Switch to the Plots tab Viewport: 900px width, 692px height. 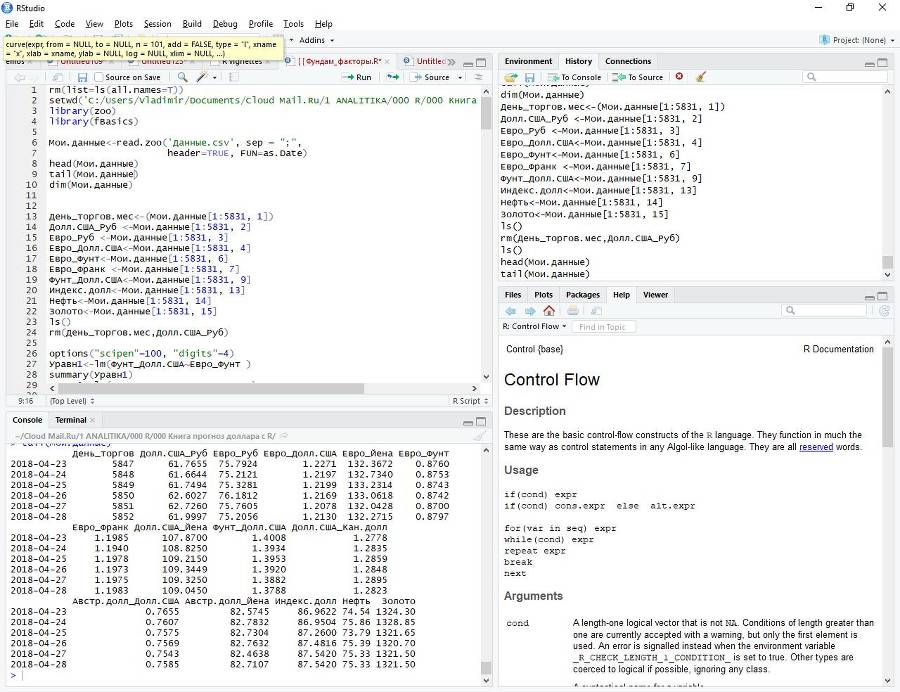[543, 295]
